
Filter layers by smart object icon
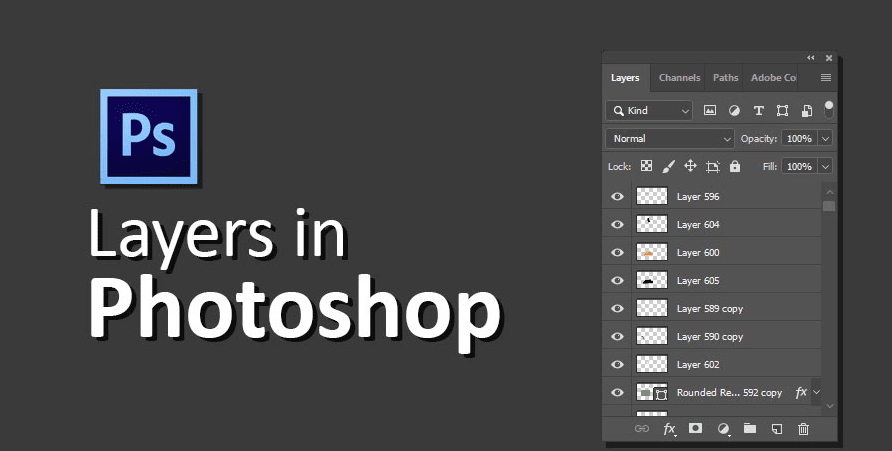point(807,110)
